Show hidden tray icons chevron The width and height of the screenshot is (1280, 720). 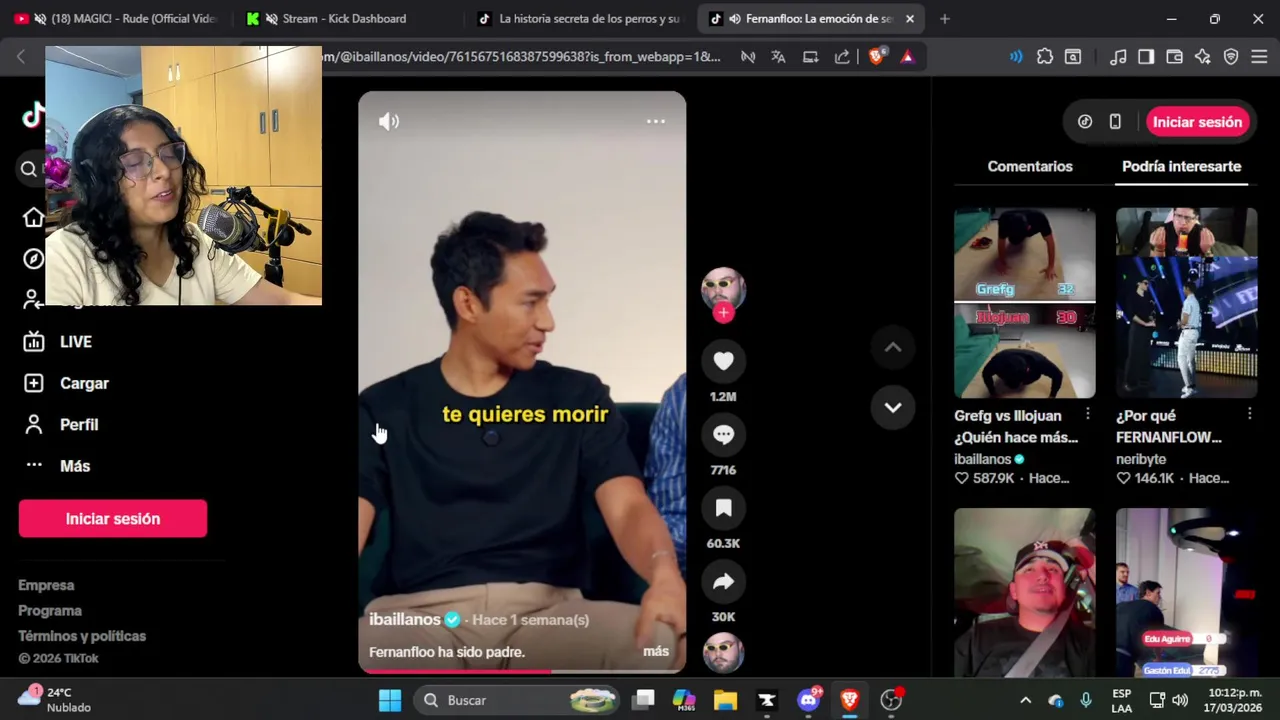pyautogui.click(x=1025, y=700)
